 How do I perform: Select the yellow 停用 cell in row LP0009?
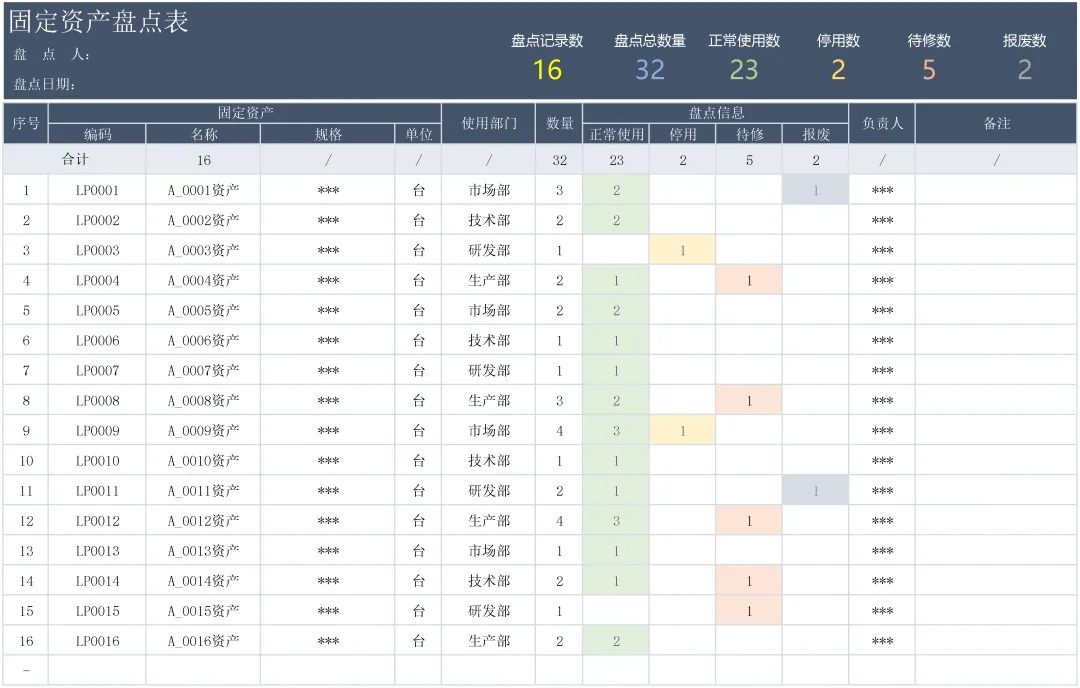(683, 430)
